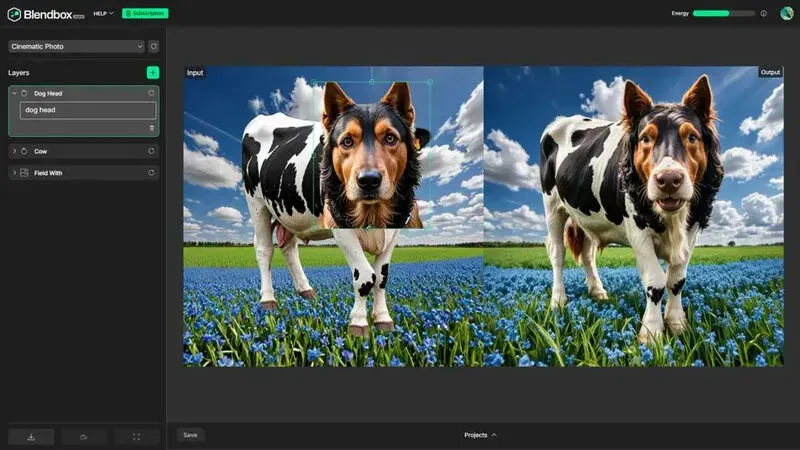Click the Save button
800x450 pixels.
pos(190,435)
